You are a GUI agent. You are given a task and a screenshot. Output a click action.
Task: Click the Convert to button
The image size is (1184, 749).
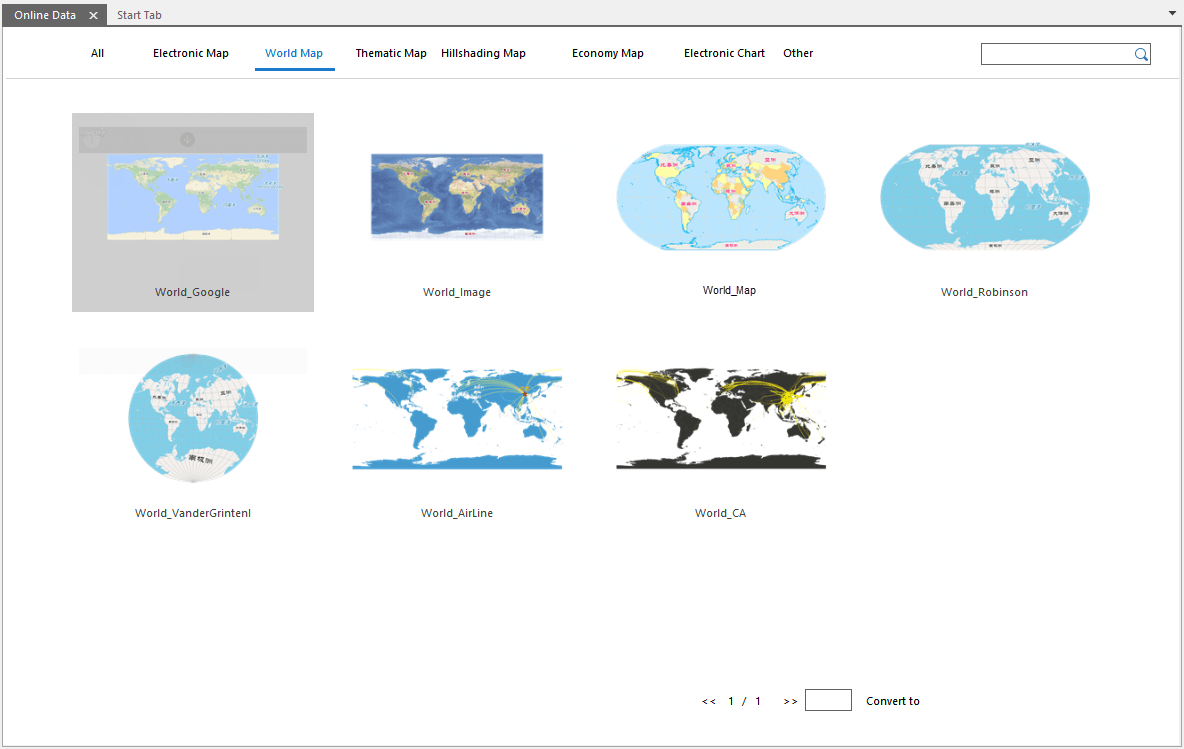[x=893, y=701]
